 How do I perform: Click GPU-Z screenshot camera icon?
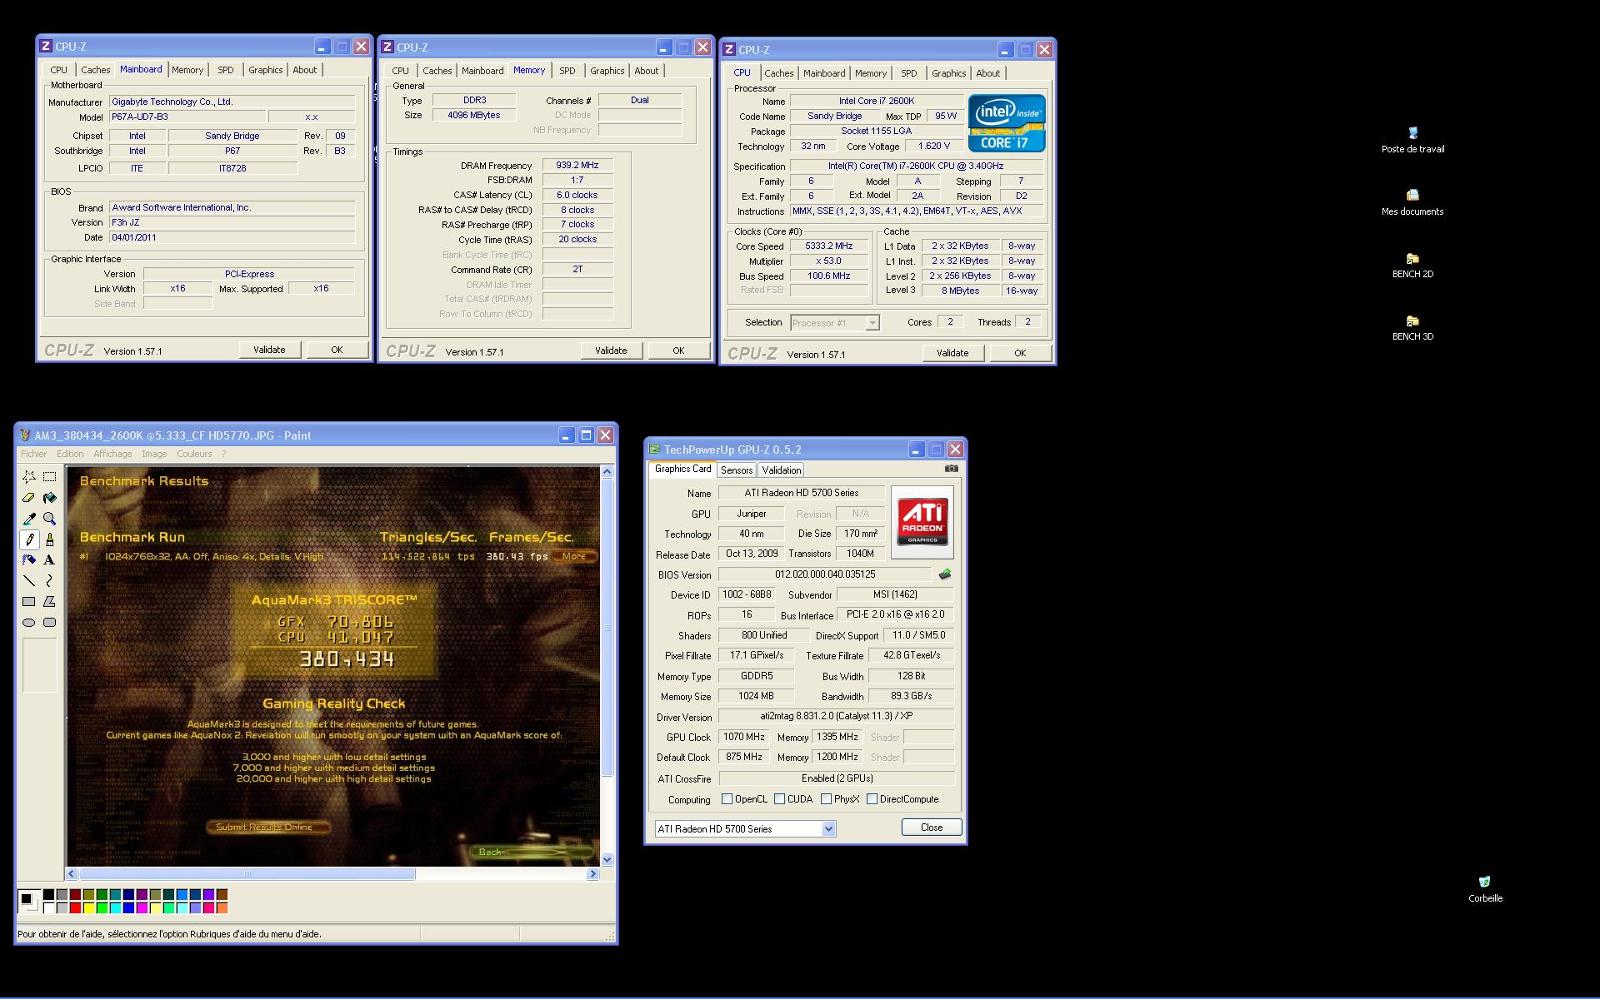[x=951, y=468]
